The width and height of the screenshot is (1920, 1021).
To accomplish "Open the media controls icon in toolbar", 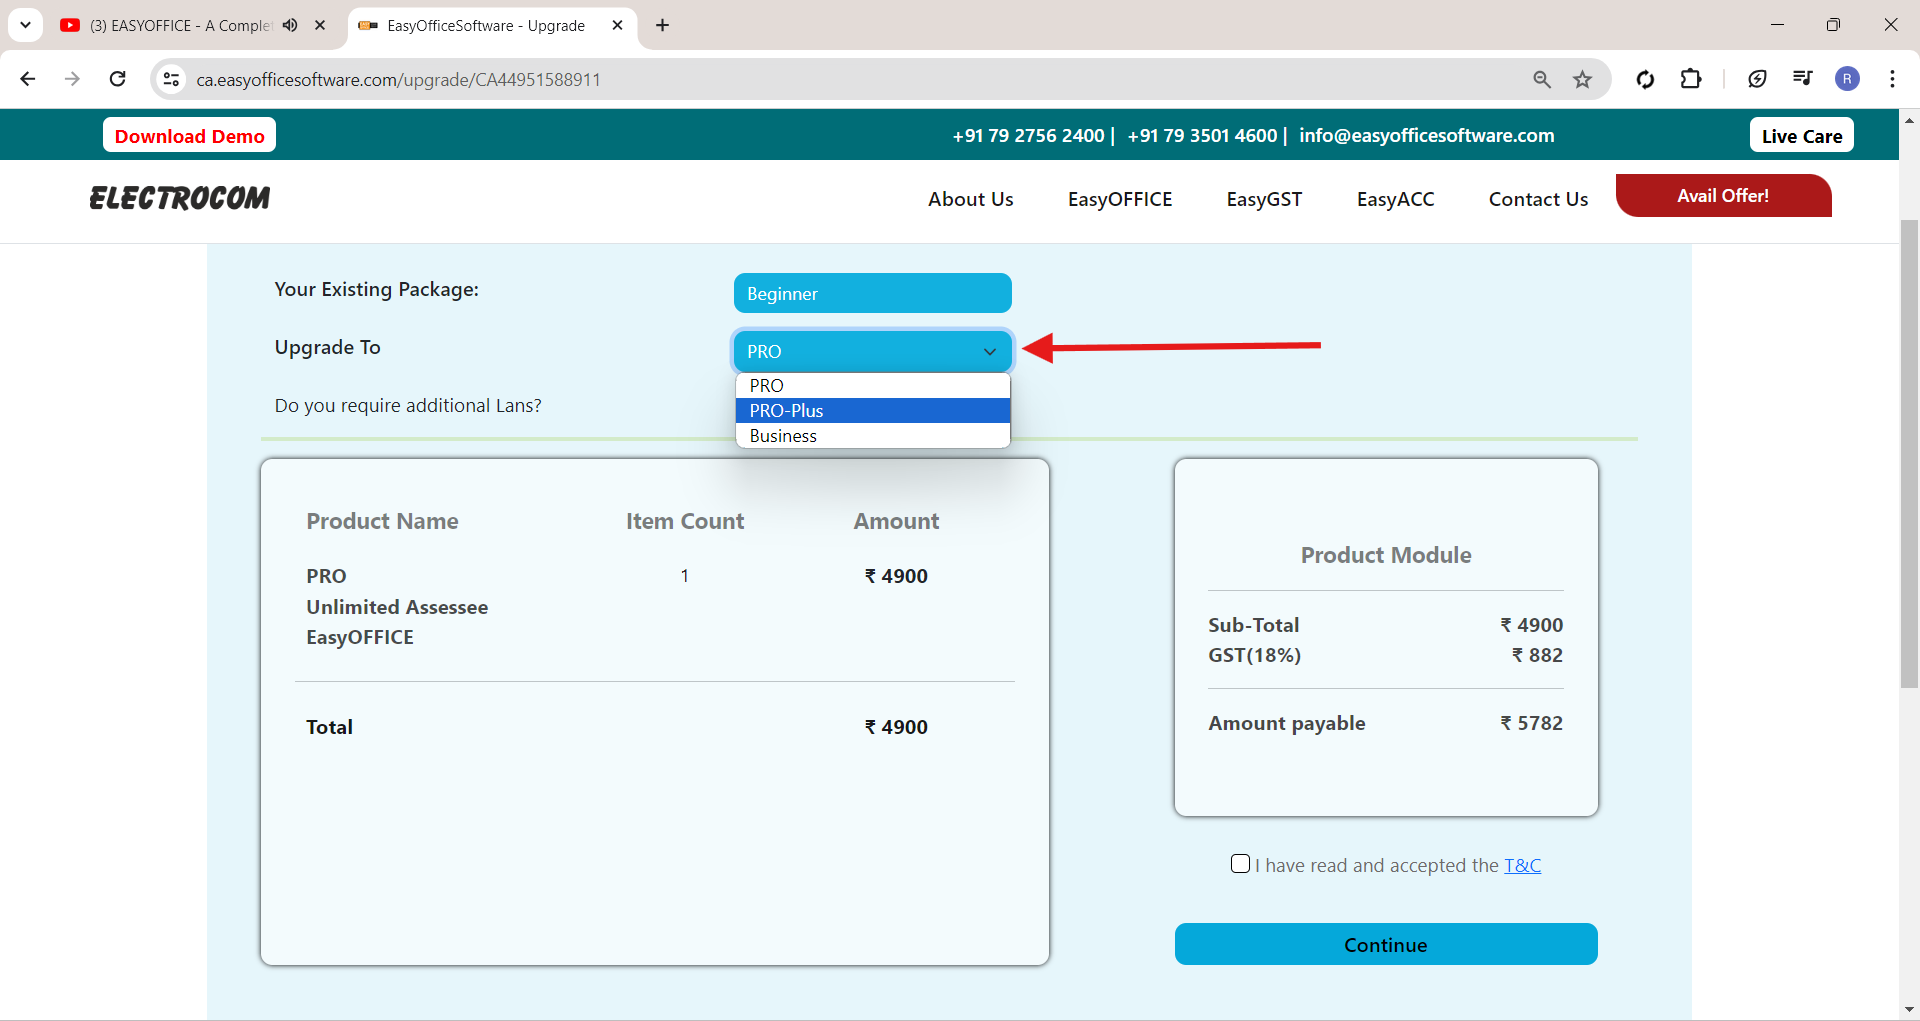I will (x=1802, y=79).
